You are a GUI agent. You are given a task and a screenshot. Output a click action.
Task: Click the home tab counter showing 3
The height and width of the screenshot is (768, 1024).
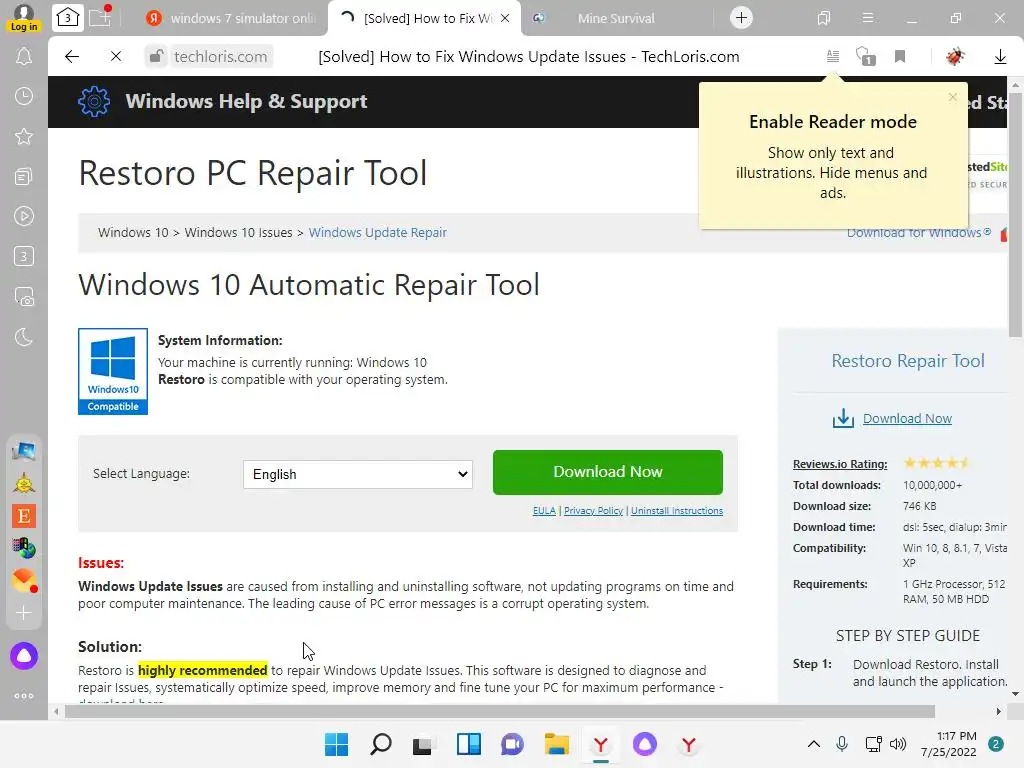pos(68,18)
